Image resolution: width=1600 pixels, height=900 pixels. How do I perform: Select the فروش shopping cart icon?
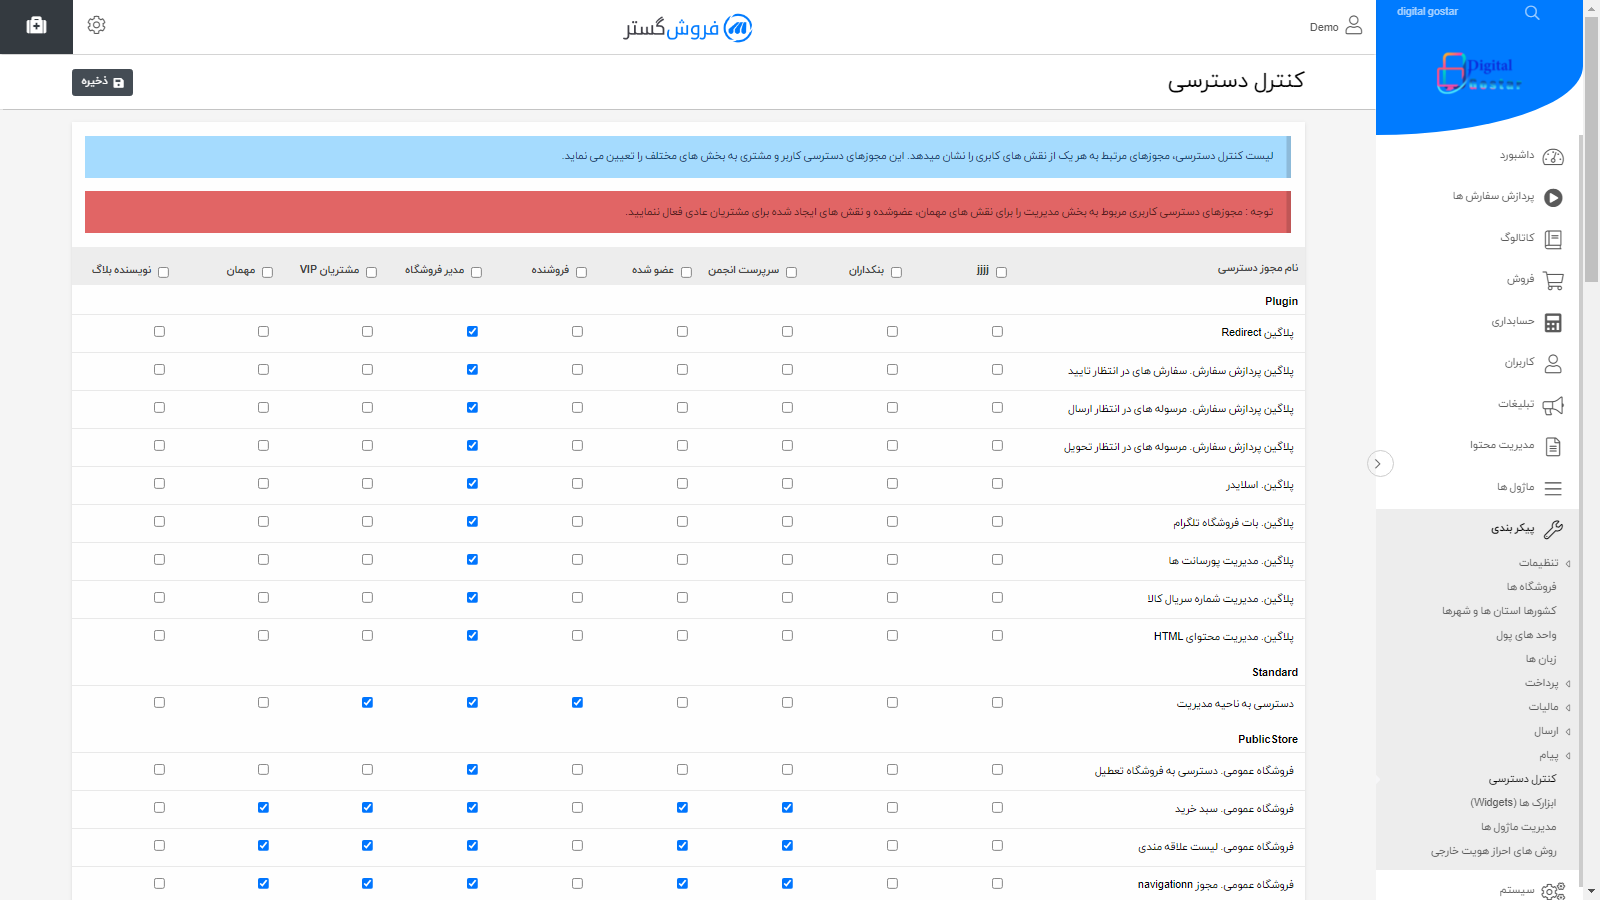[1553, 281]
